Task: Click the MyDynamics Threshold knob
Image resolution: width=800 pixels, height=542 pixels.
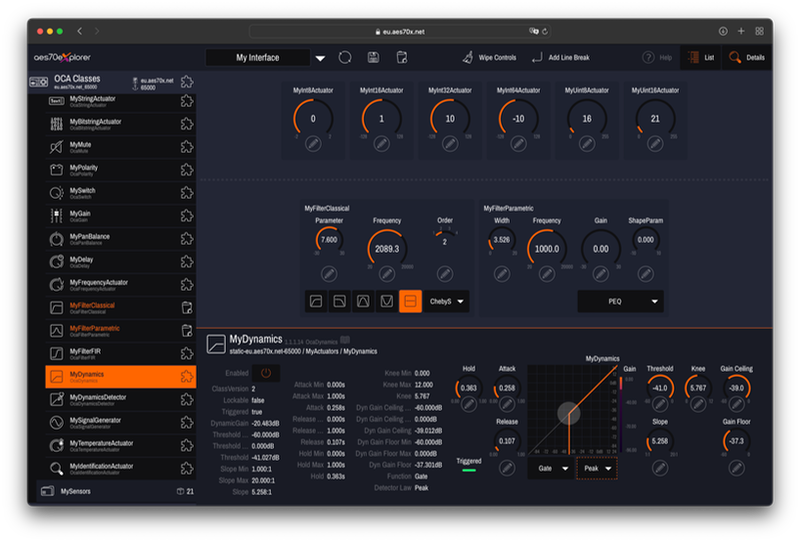Action: point(660,388)
